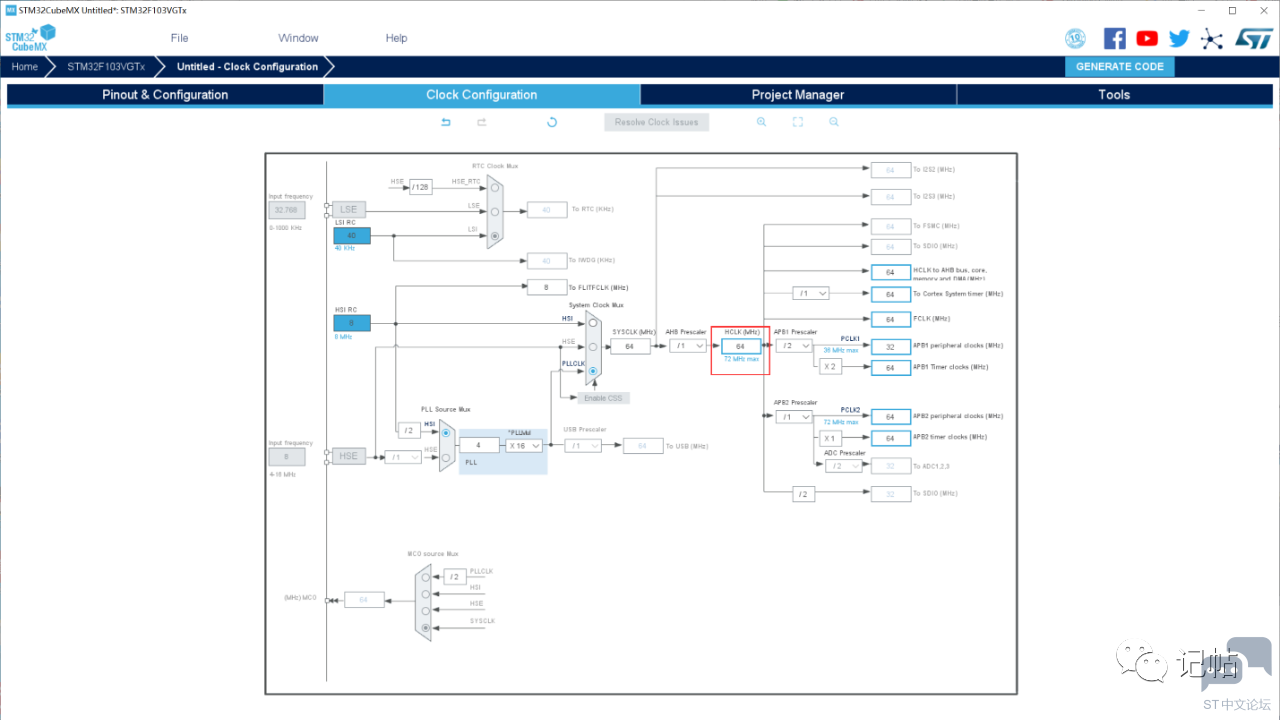Open the ST Facebook page icon
Screen dimensions: 1280x720
pyautogui.click(x=1114, y=38)
